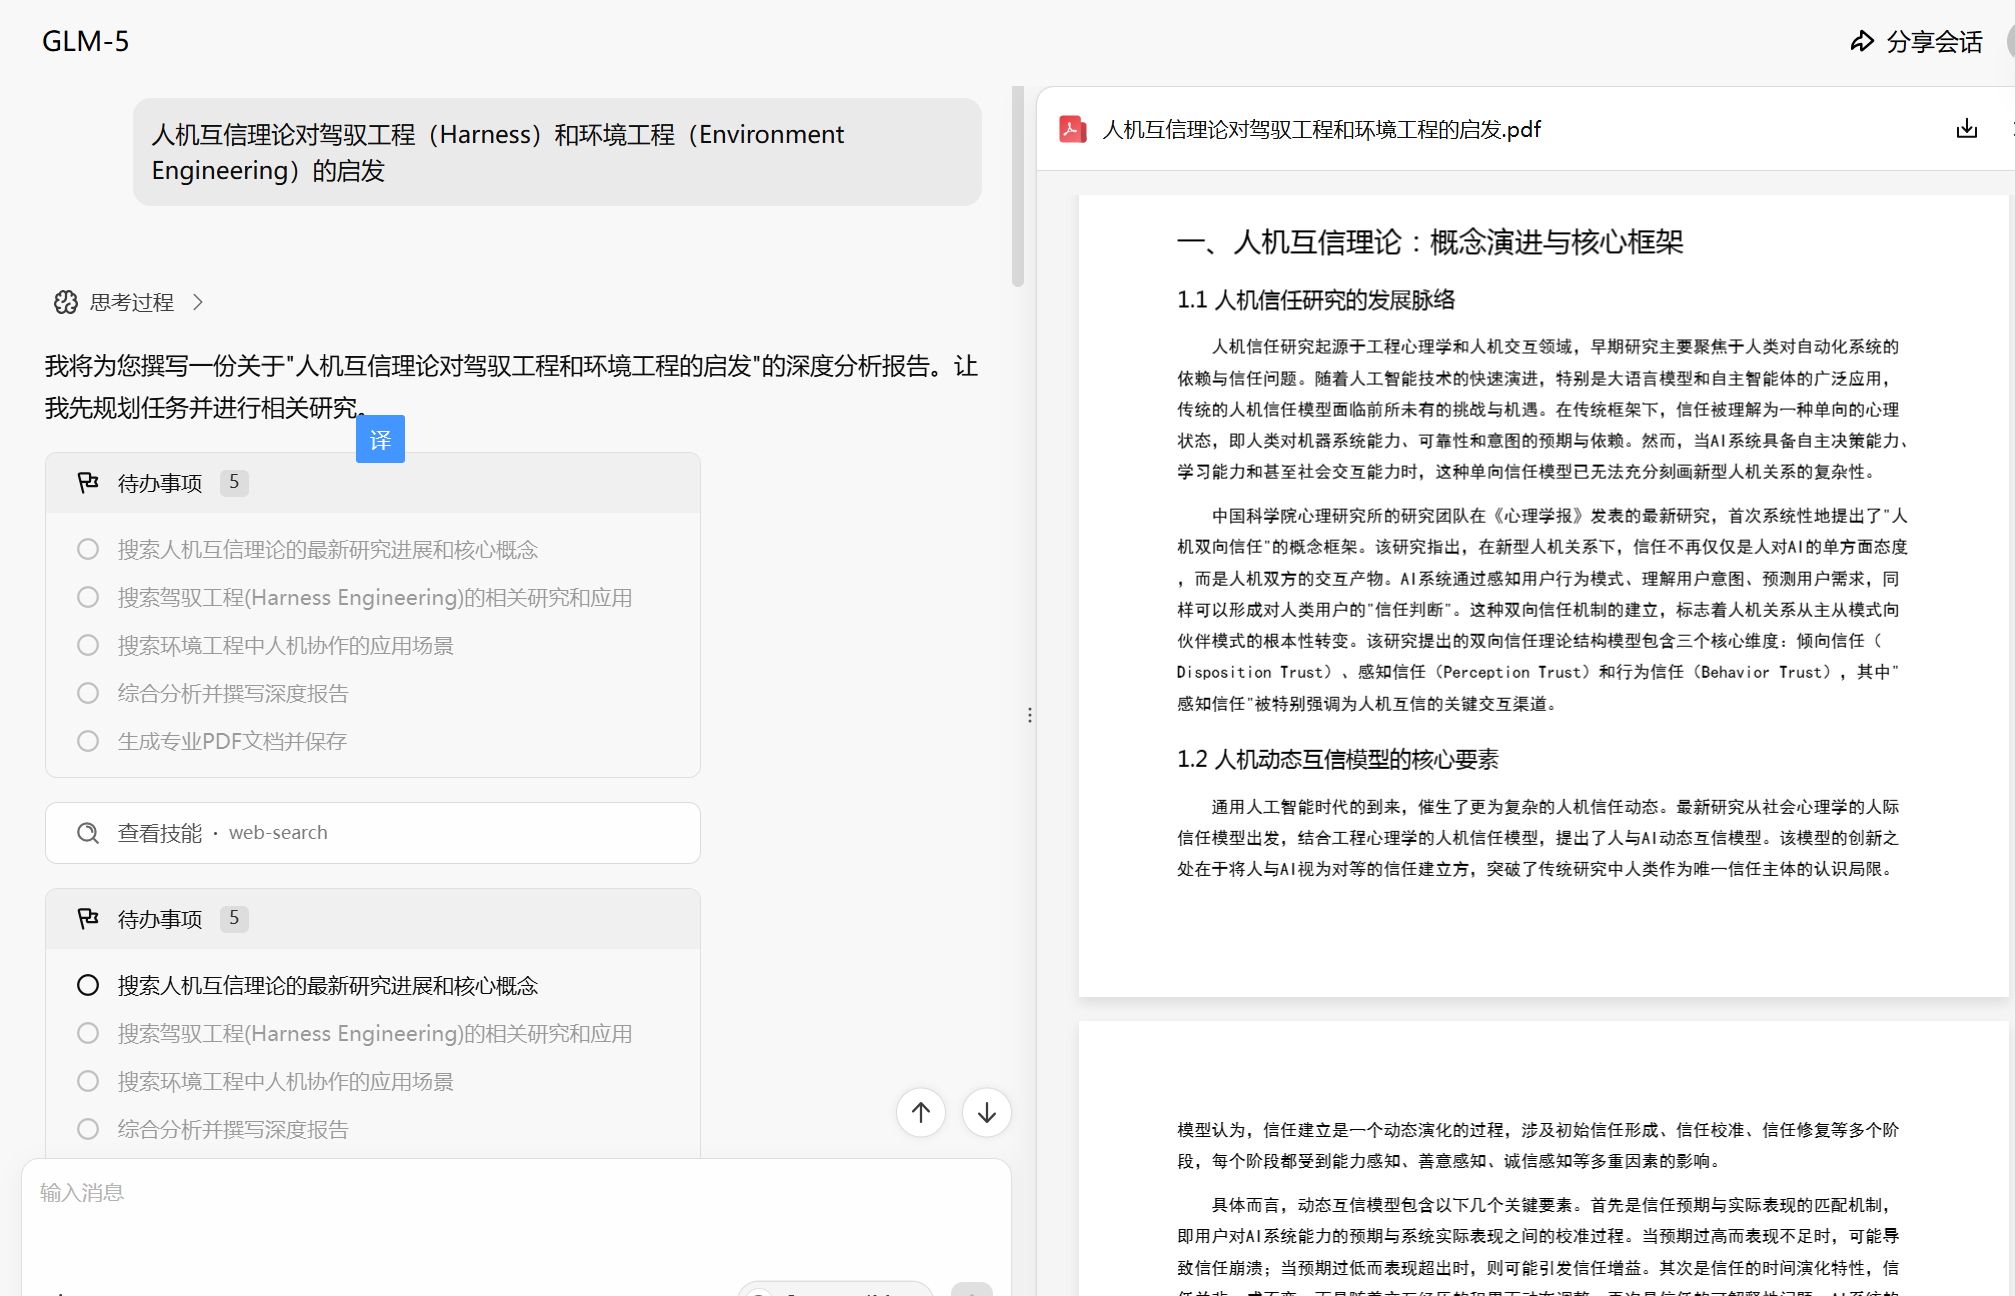Click the thinking process brain icon
This screenshot has height=1296, width=2015.
[x=66, y=302]
